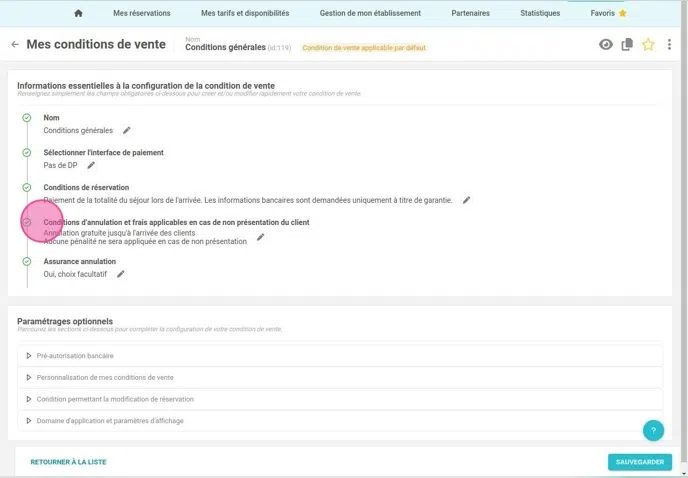Click the Conditions générales title in header
This screenshot has height=478, width=688.
click(225, 47)
